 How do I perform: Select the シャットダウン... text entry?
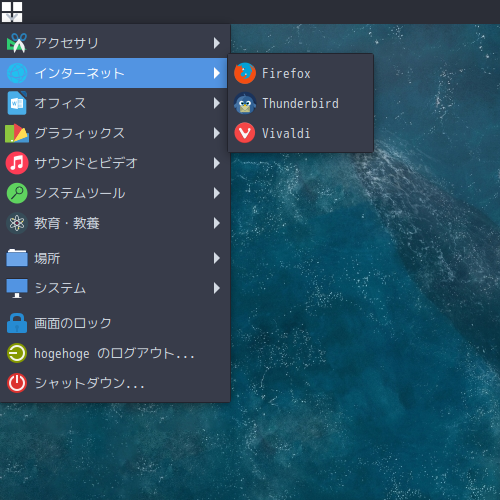(x=89, y=383)
